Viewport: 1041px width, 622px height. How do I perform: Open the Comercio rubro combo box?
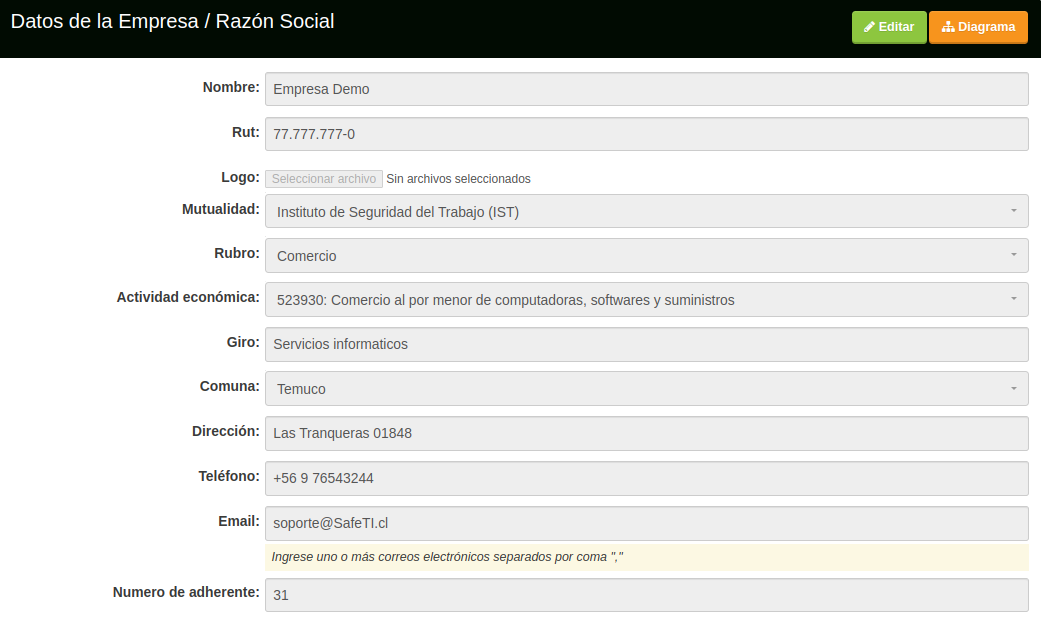pos(647,256)
